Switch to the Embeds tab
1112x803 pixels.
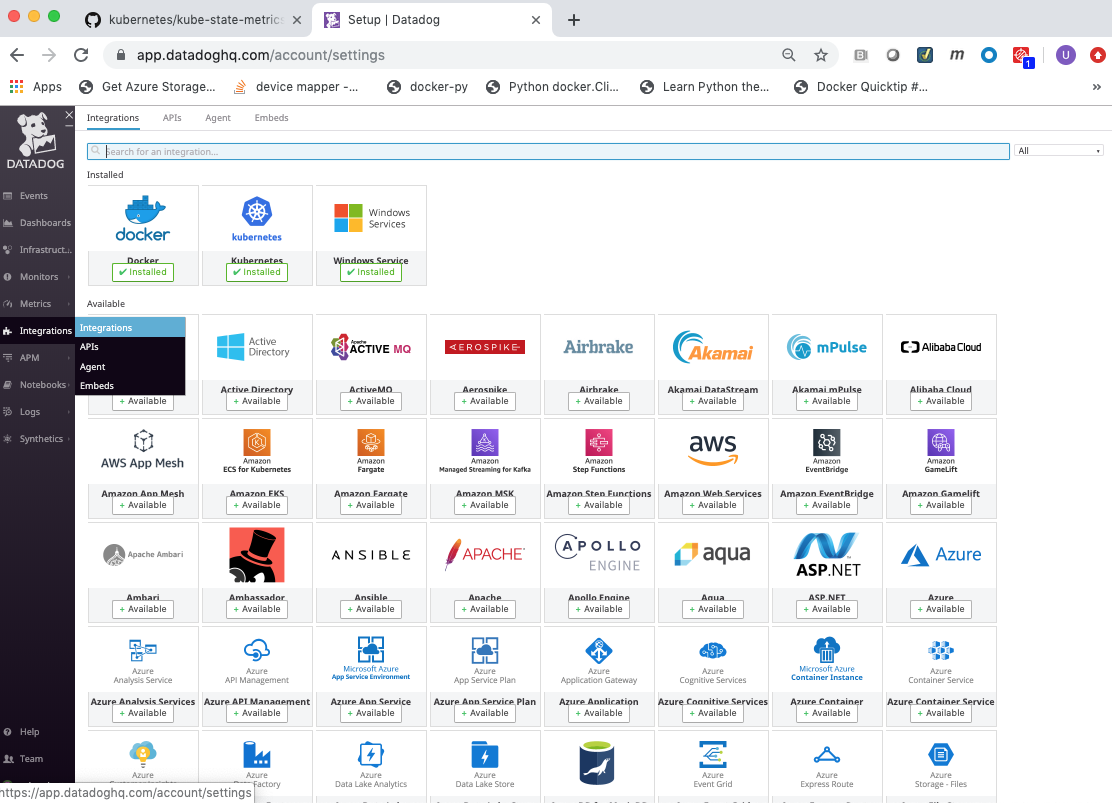[x=271, y=118]
